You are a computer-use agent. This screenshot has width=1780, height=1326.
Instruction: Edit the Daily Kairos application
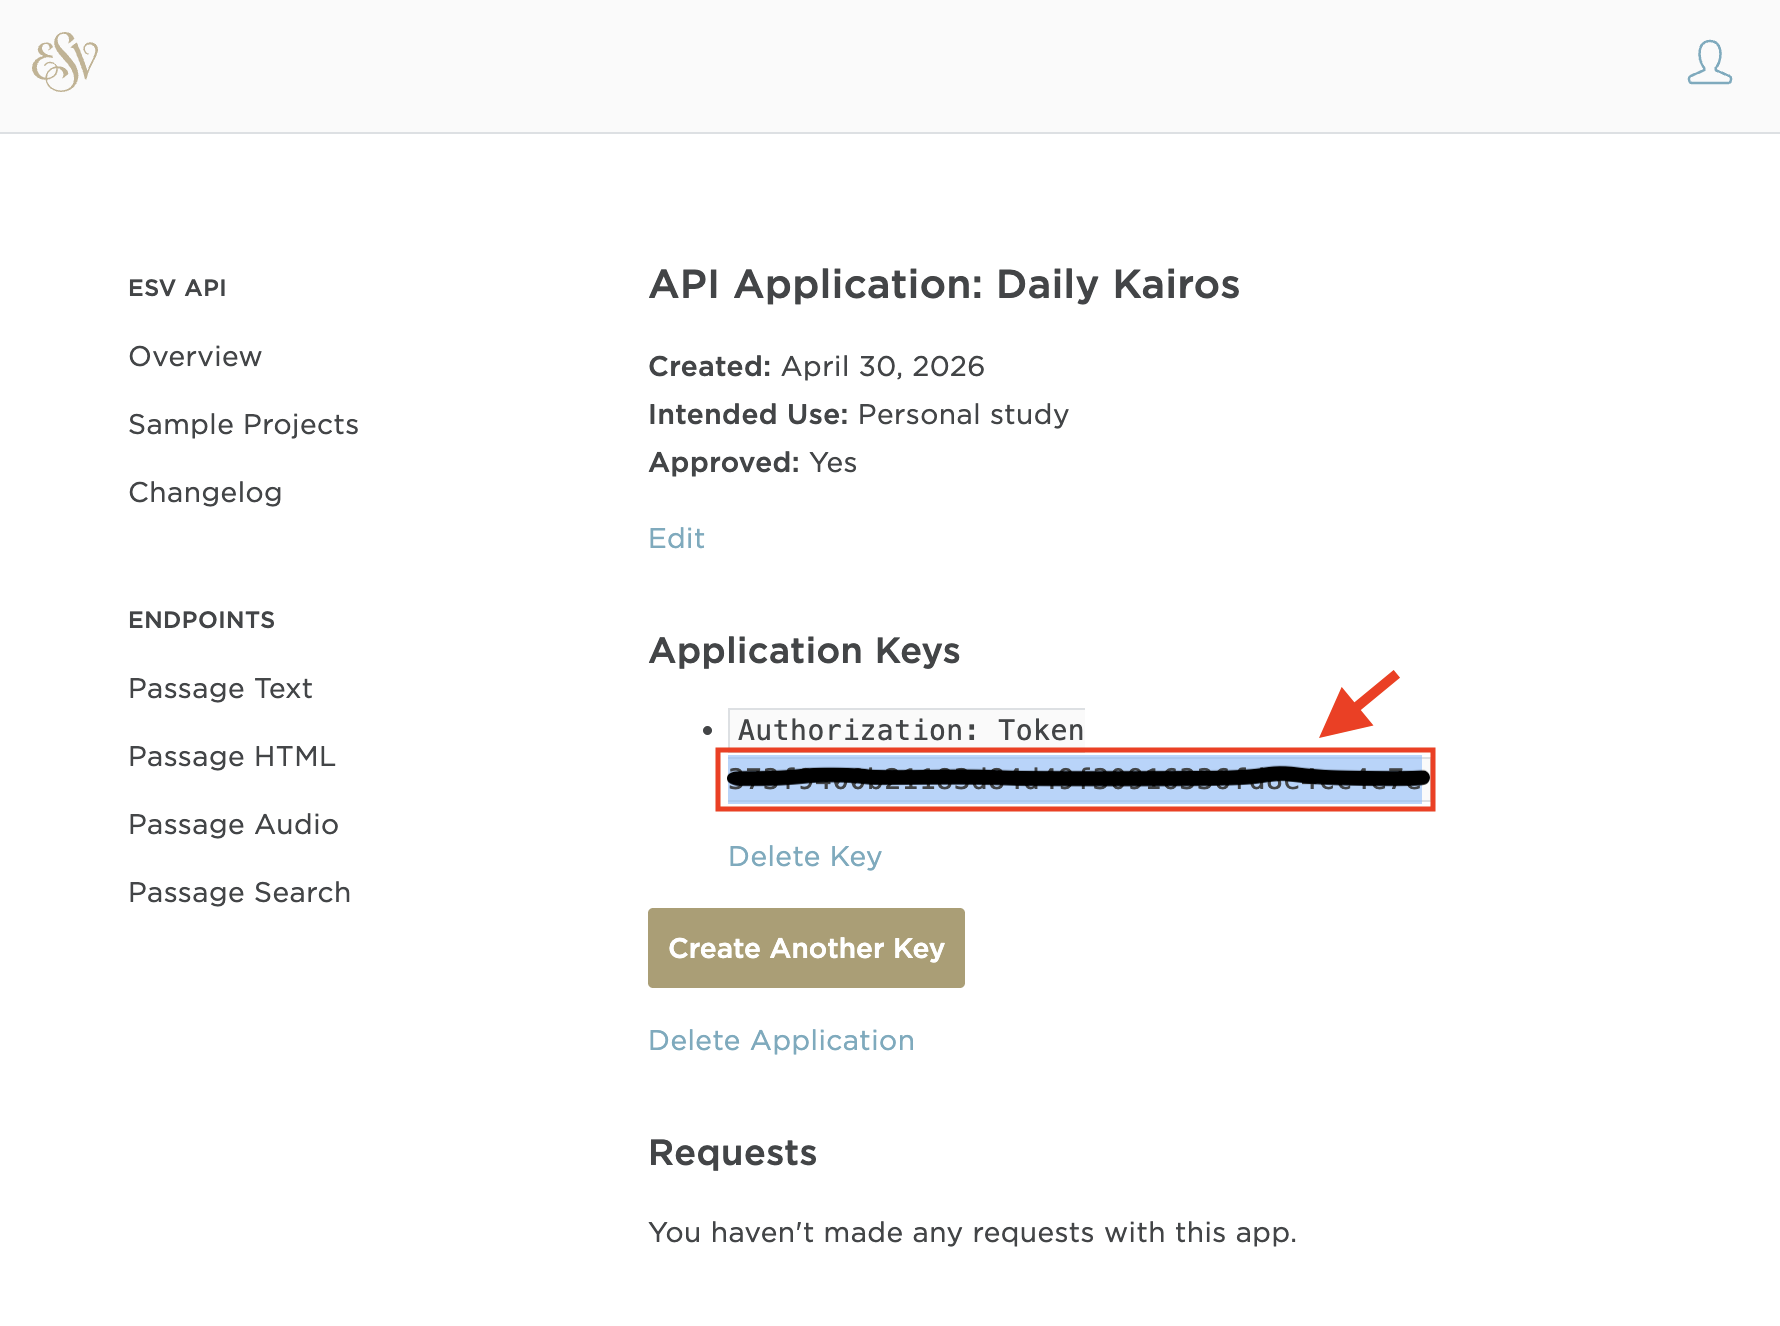676,539
